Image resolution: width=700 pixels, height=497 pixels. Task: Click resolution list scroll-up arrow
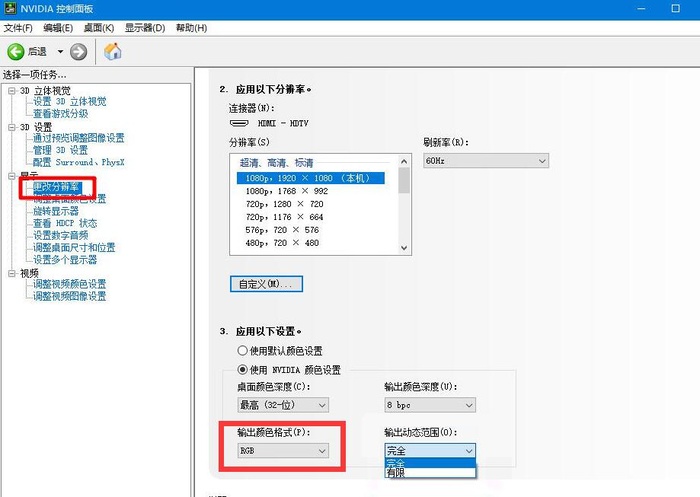[404, 161]
